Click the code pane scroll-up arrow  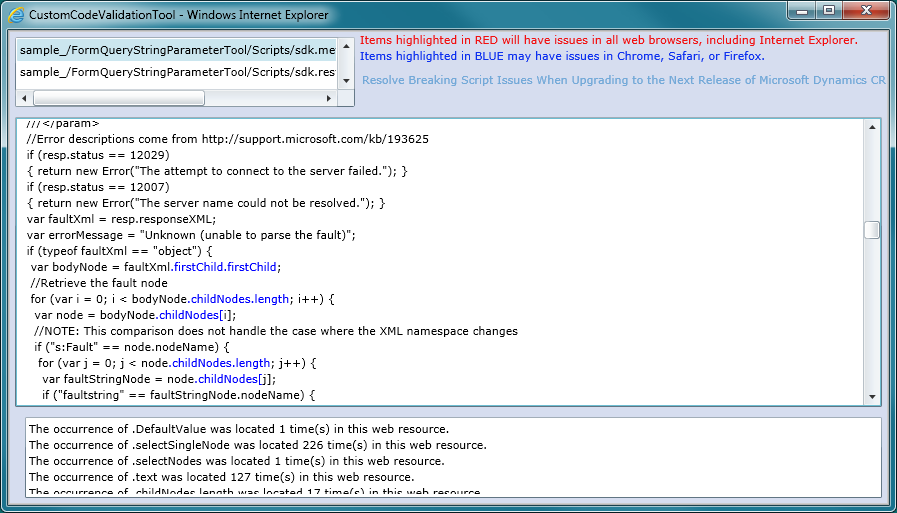(x=872, y=128)
